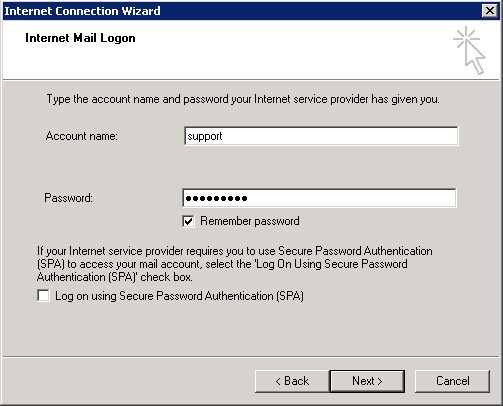This screenshot has width=503, height=406.
Task: Focus the Password text box
Action: point(319,198)
